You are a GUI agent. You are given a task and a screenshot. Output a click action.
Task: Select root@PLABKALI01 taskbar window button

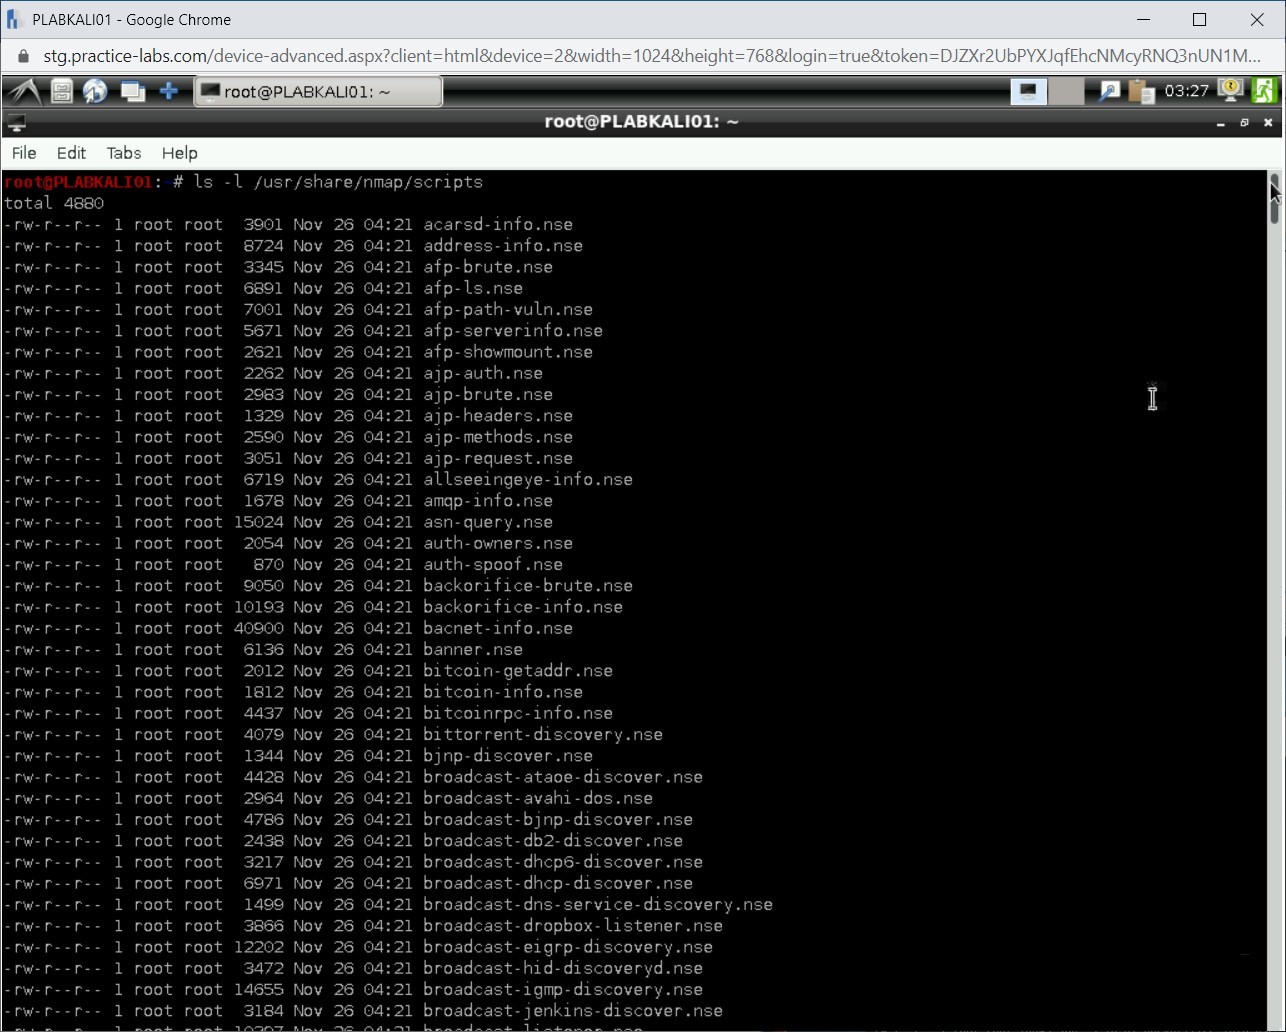pos(317,92)
